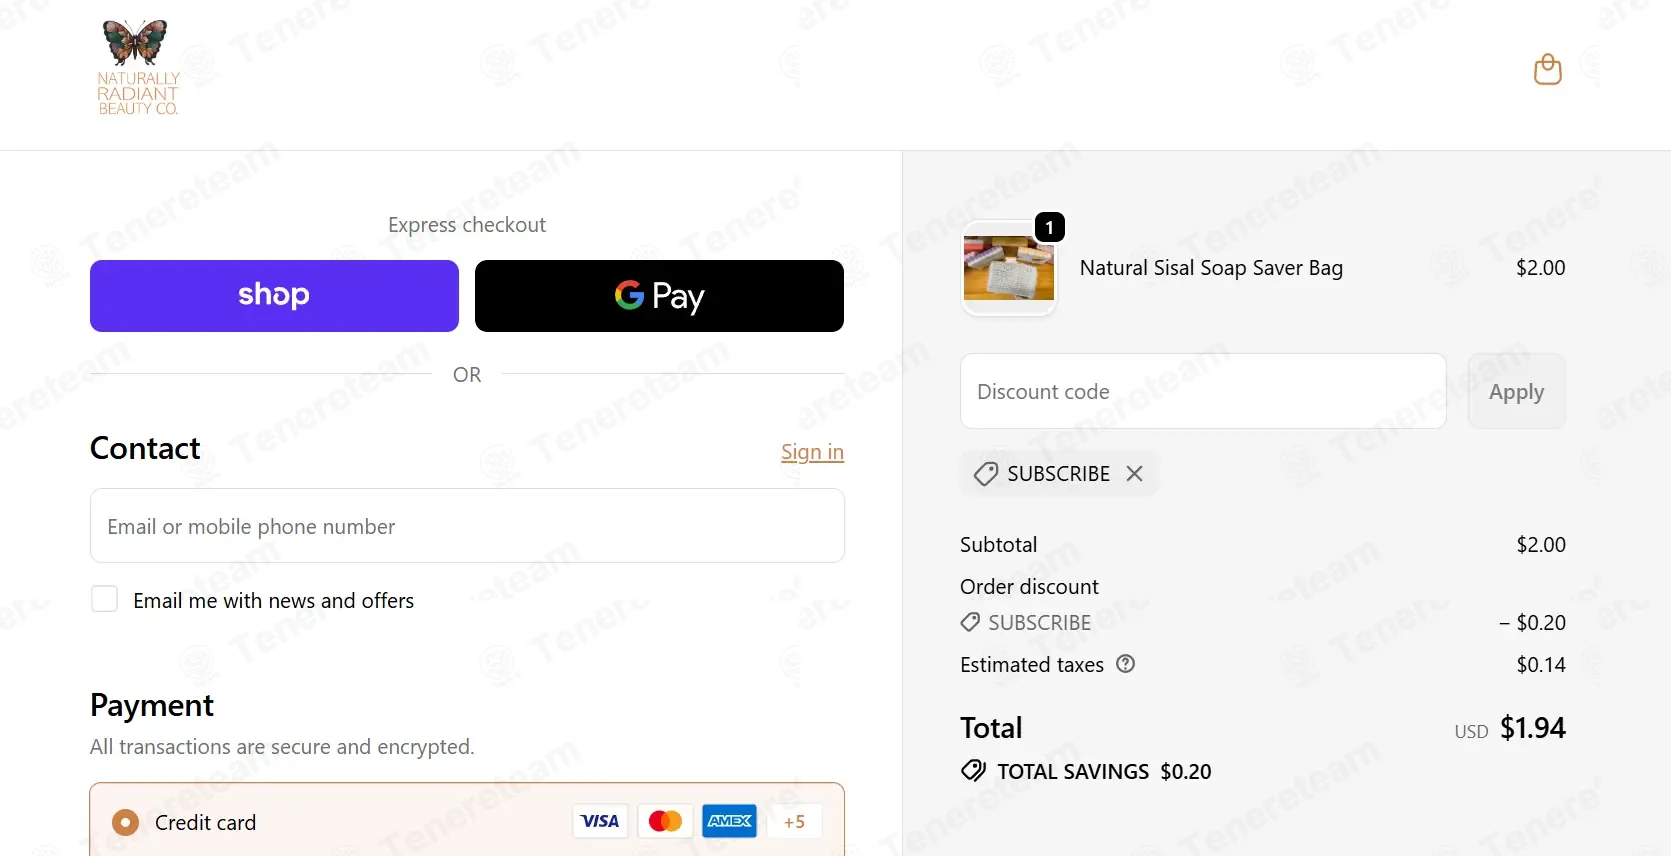1671x856 pixels.
Task: Click the Visa card icon
Action: pos(600,821)
